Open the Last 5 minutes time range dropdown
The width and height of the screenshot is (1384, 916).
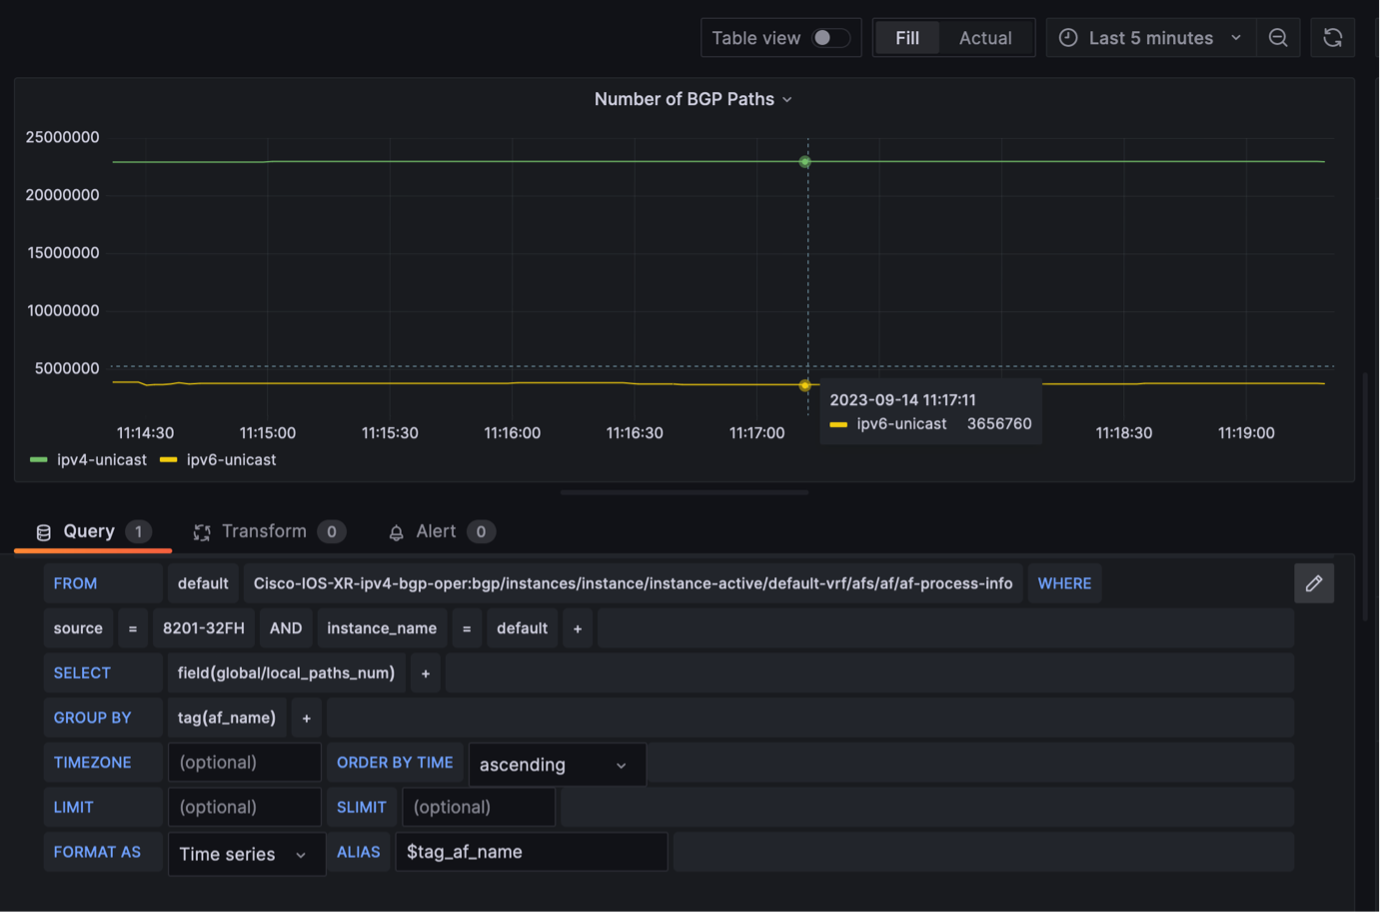click(1151, 38)
